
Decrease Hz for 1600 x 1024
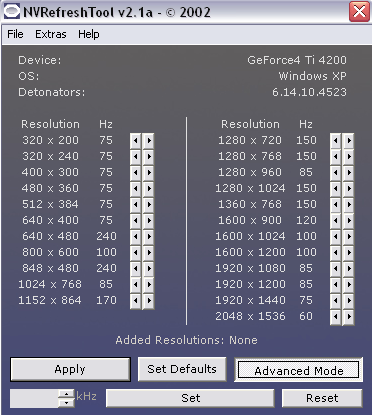click(x=335, y=237)
